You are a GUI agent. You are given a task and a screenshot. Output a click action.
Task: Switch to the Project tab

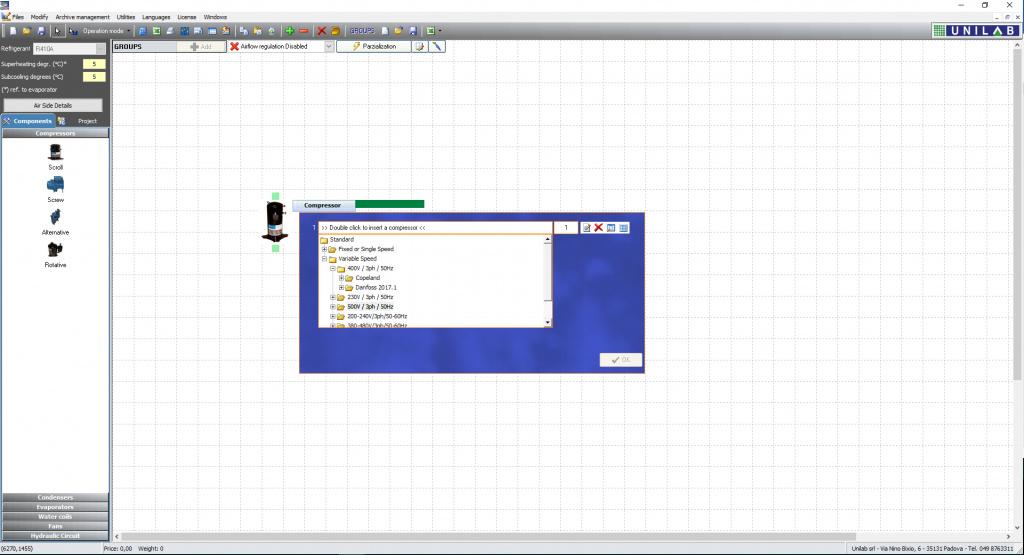click(82, 121)
